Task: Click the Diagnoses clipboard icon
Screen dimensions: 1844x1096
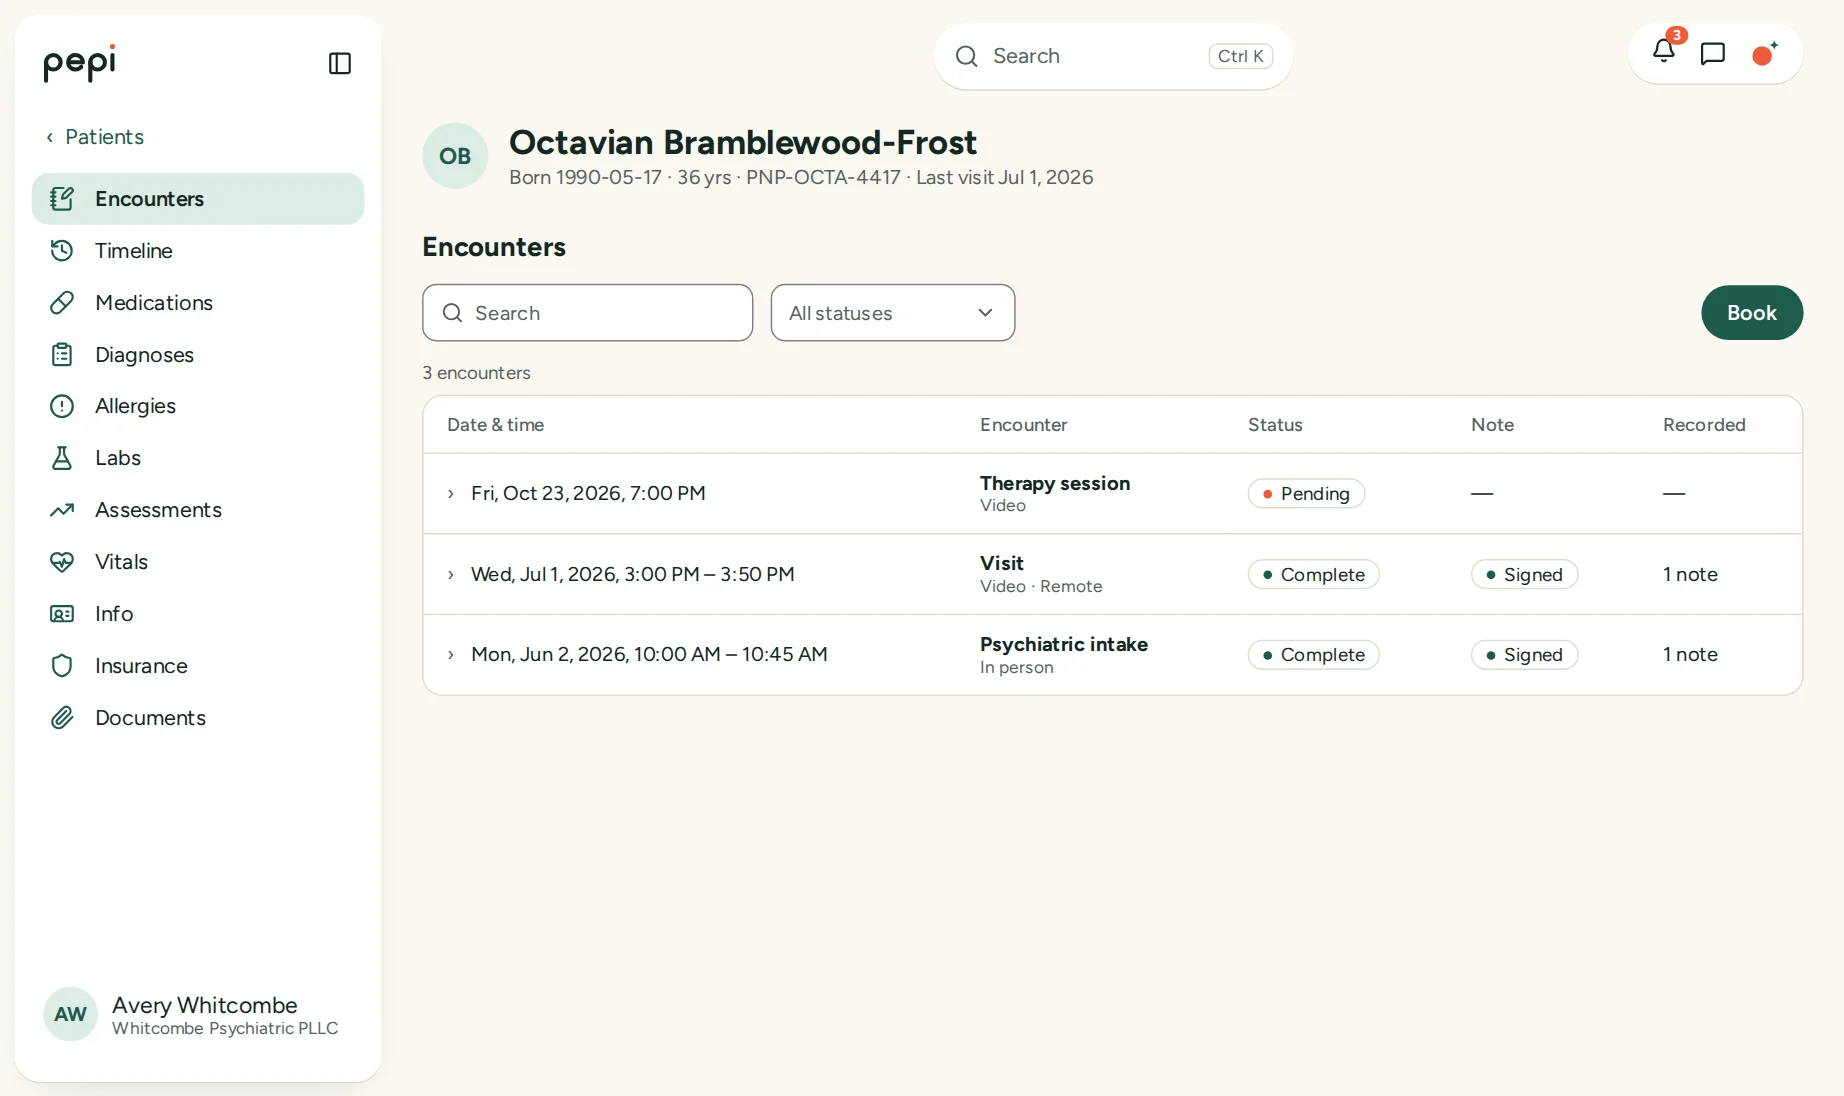Action: click(x=62, y=355)
